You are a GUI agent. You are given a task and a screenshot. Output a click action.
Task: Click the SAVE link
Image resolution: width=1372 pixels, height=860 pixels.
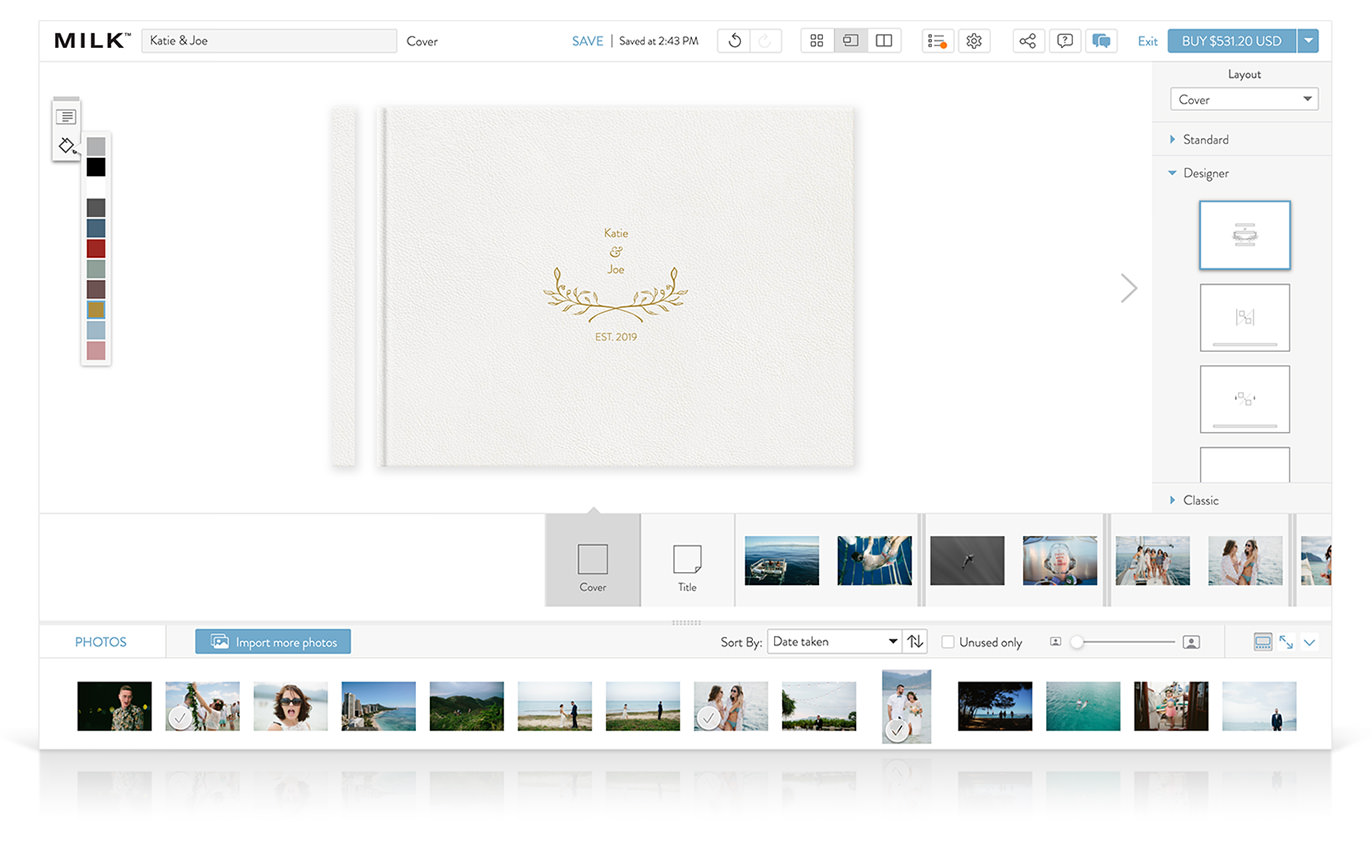(x=588, y=41)
